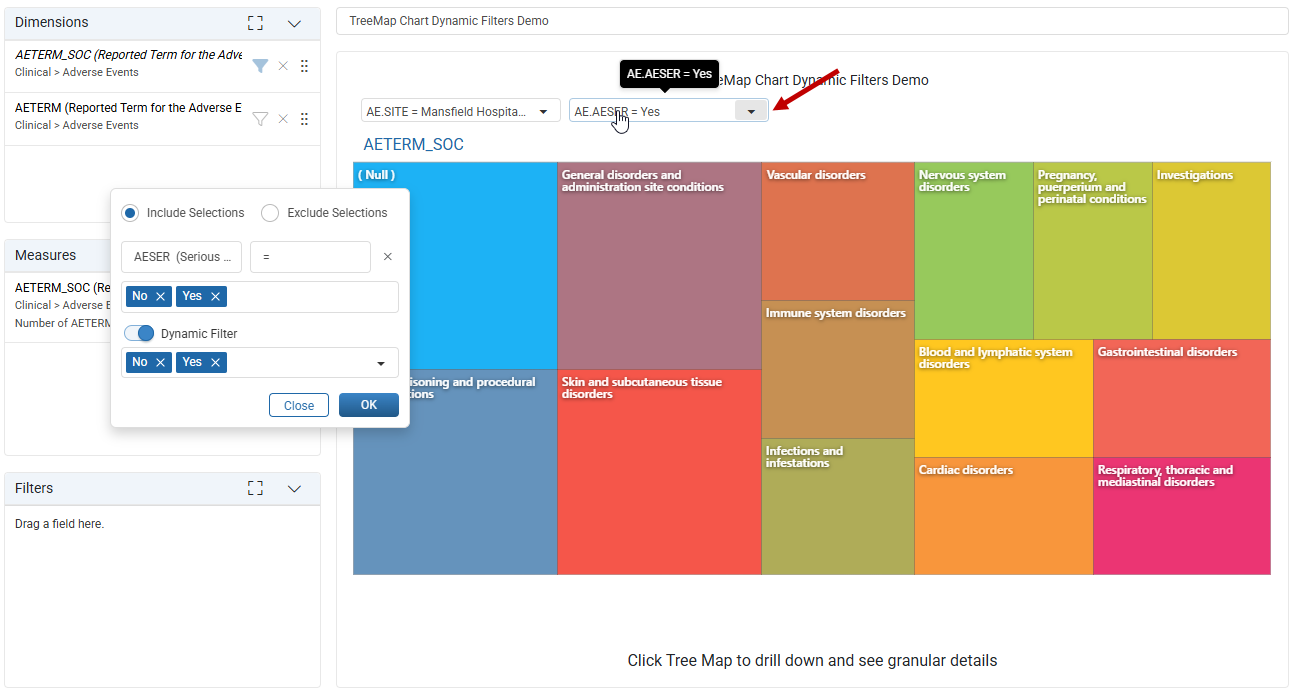Viewport: 1295px width, 694px height.
Task: Click the OK button in filter popup
Action: point(369,405)
